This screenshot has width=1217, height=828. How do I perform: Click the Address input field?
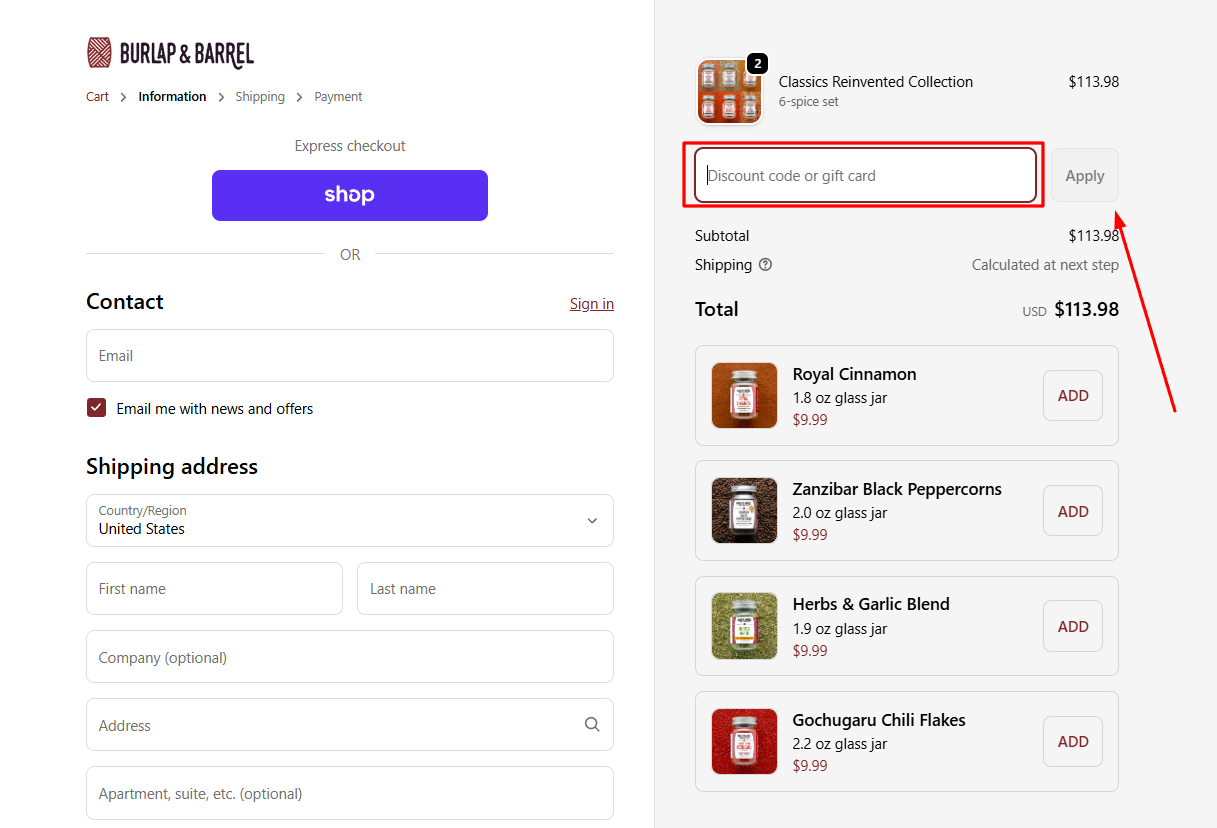point(350,724)
